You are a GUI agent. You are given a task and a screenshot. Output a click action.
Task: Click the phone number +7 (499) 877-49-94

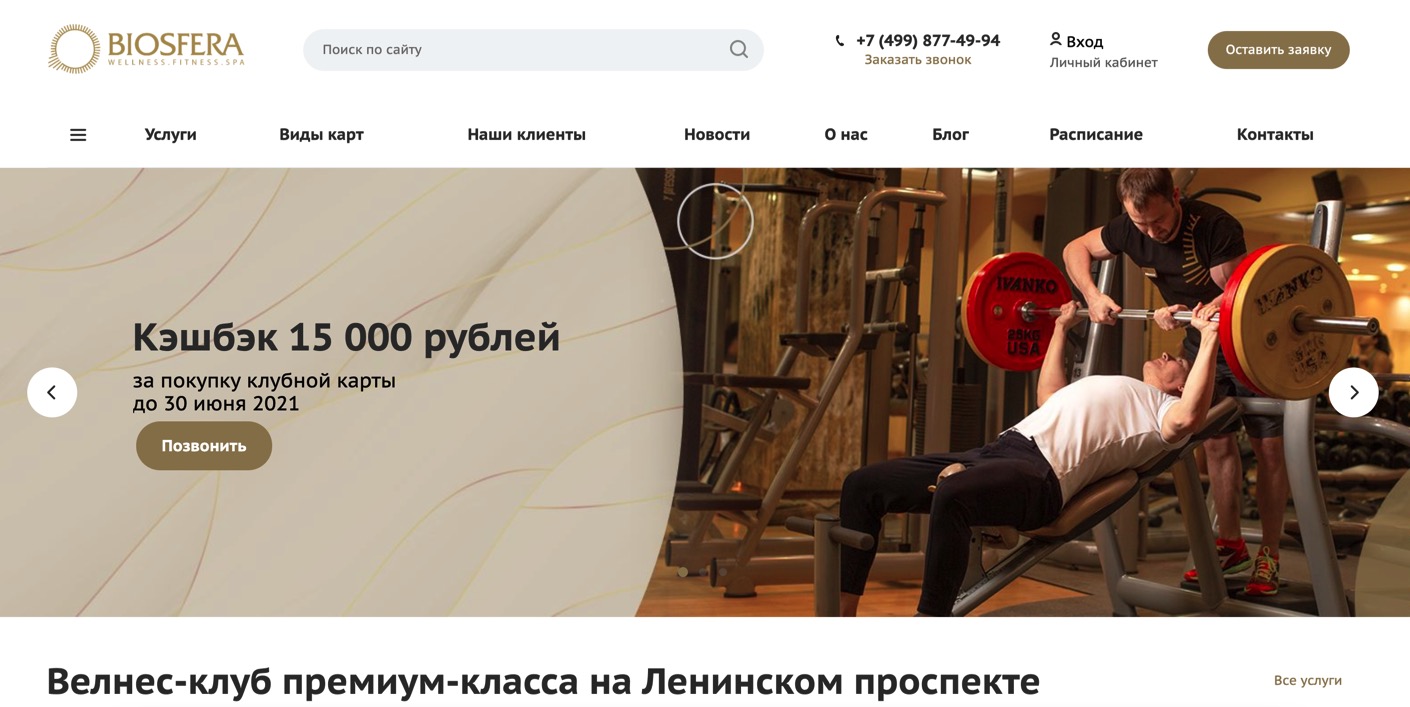927,40
